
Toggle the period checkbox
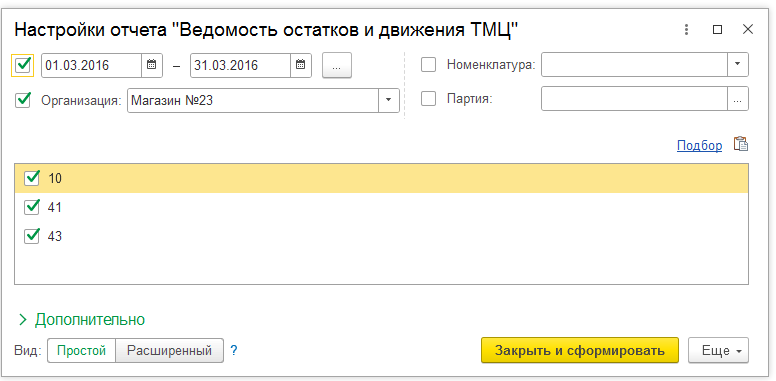[23, 65]
